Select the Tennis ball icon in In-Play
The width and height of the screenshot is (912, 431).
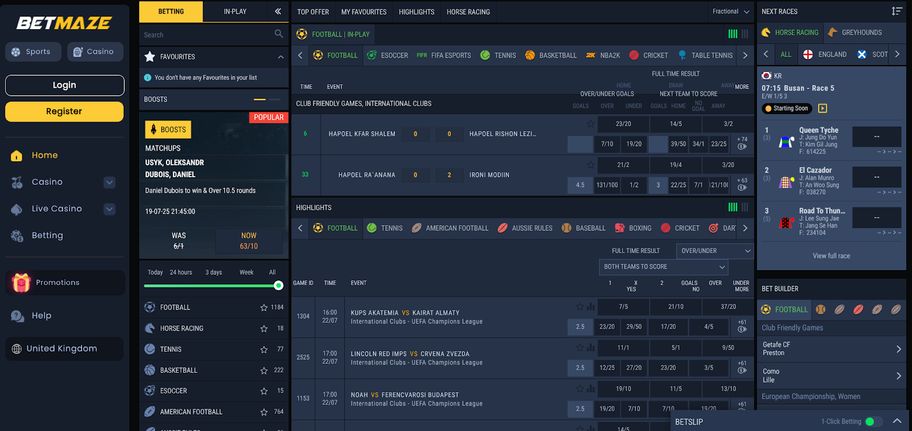point(484,55)
